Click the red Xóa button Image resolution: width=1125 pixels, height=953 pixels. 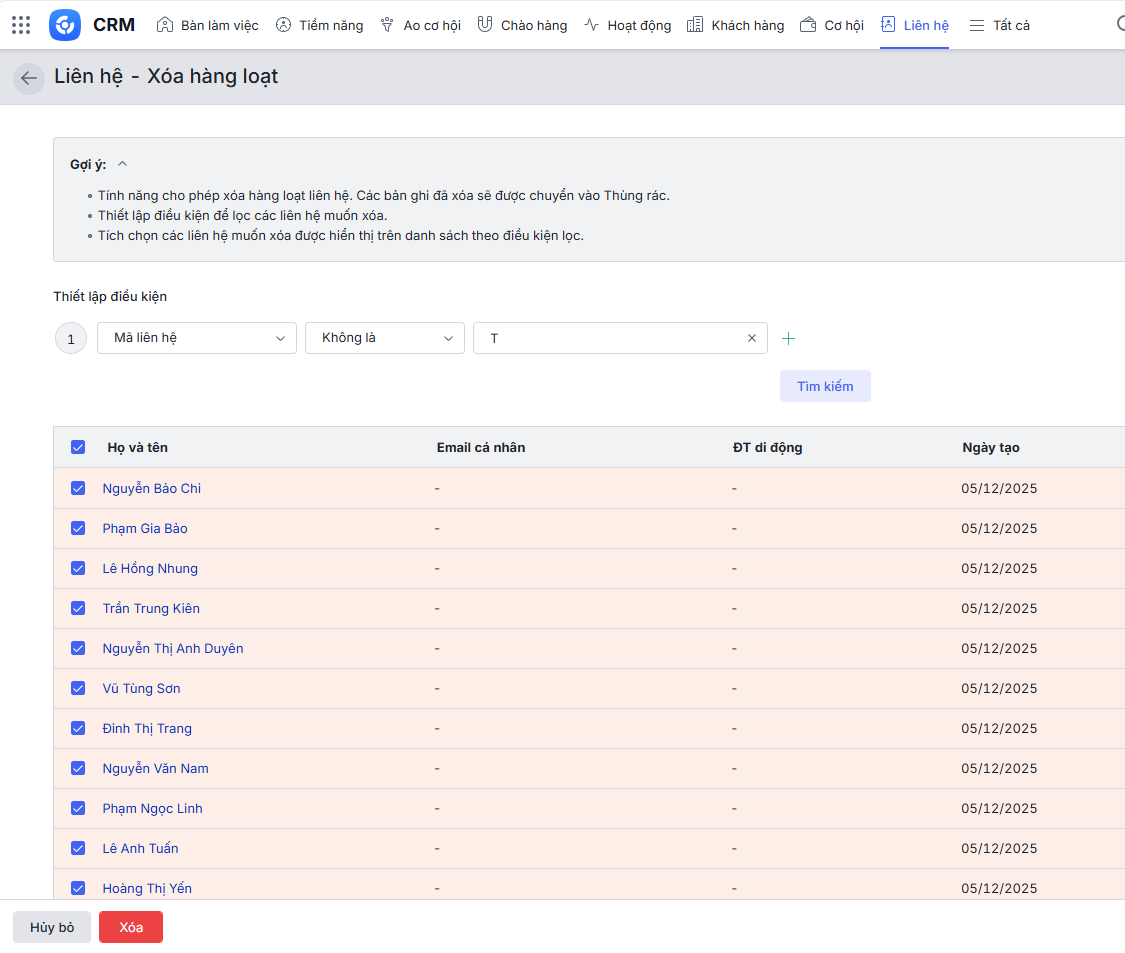131,927
